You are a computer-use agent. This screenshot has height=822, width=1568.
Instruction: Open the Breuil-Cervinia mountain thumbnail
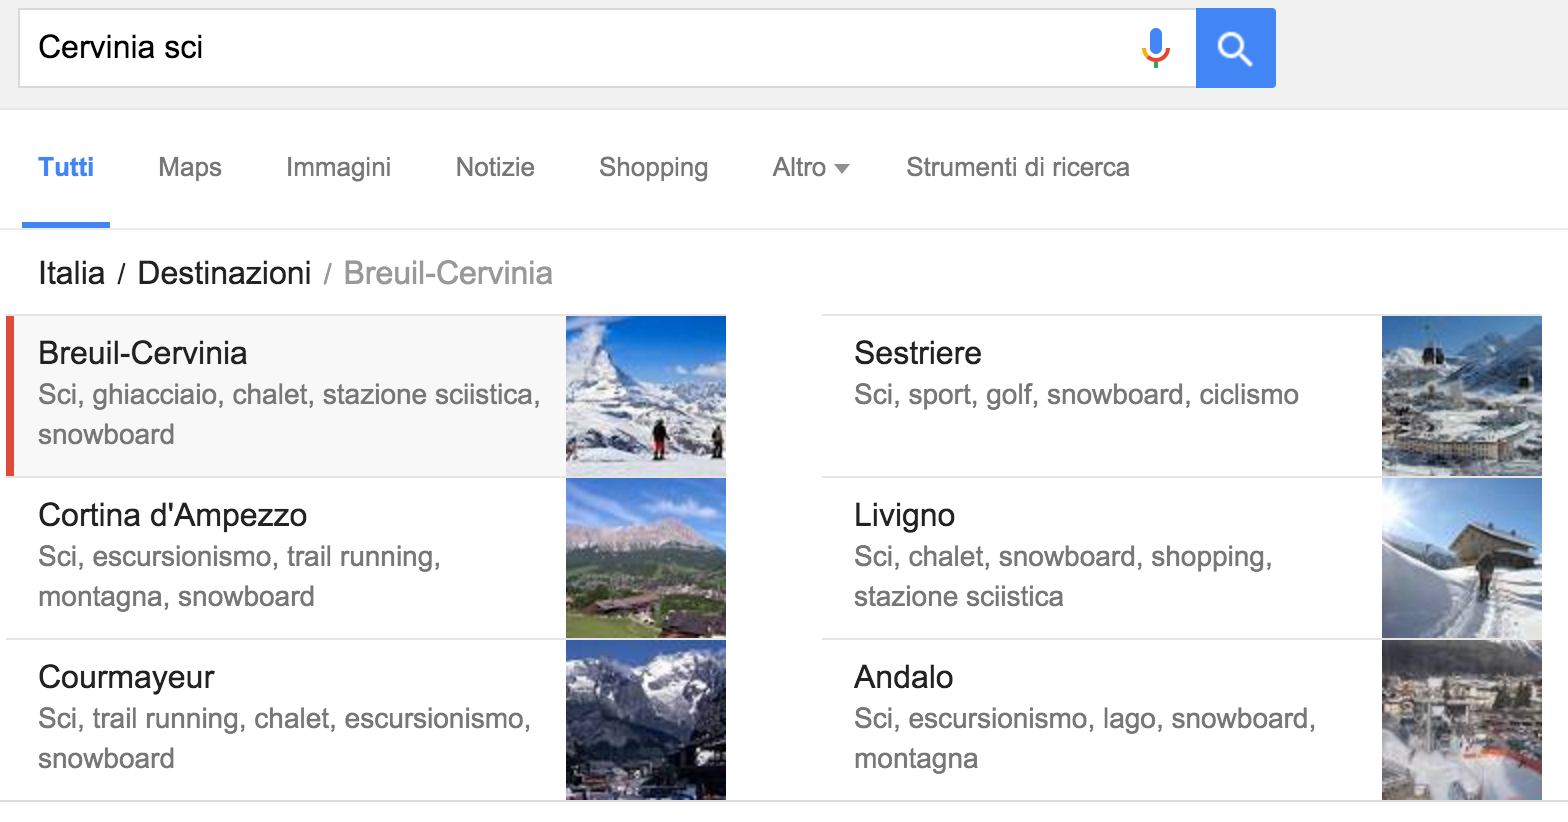pyautogui.click(x=646, y=396)
